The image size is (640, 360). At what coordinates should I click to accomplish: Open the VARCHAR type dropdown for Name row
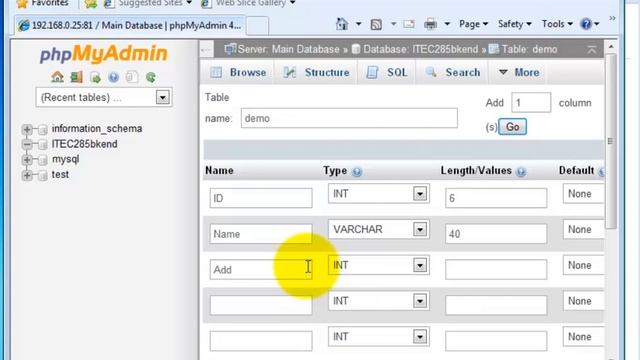coord(420,229)
